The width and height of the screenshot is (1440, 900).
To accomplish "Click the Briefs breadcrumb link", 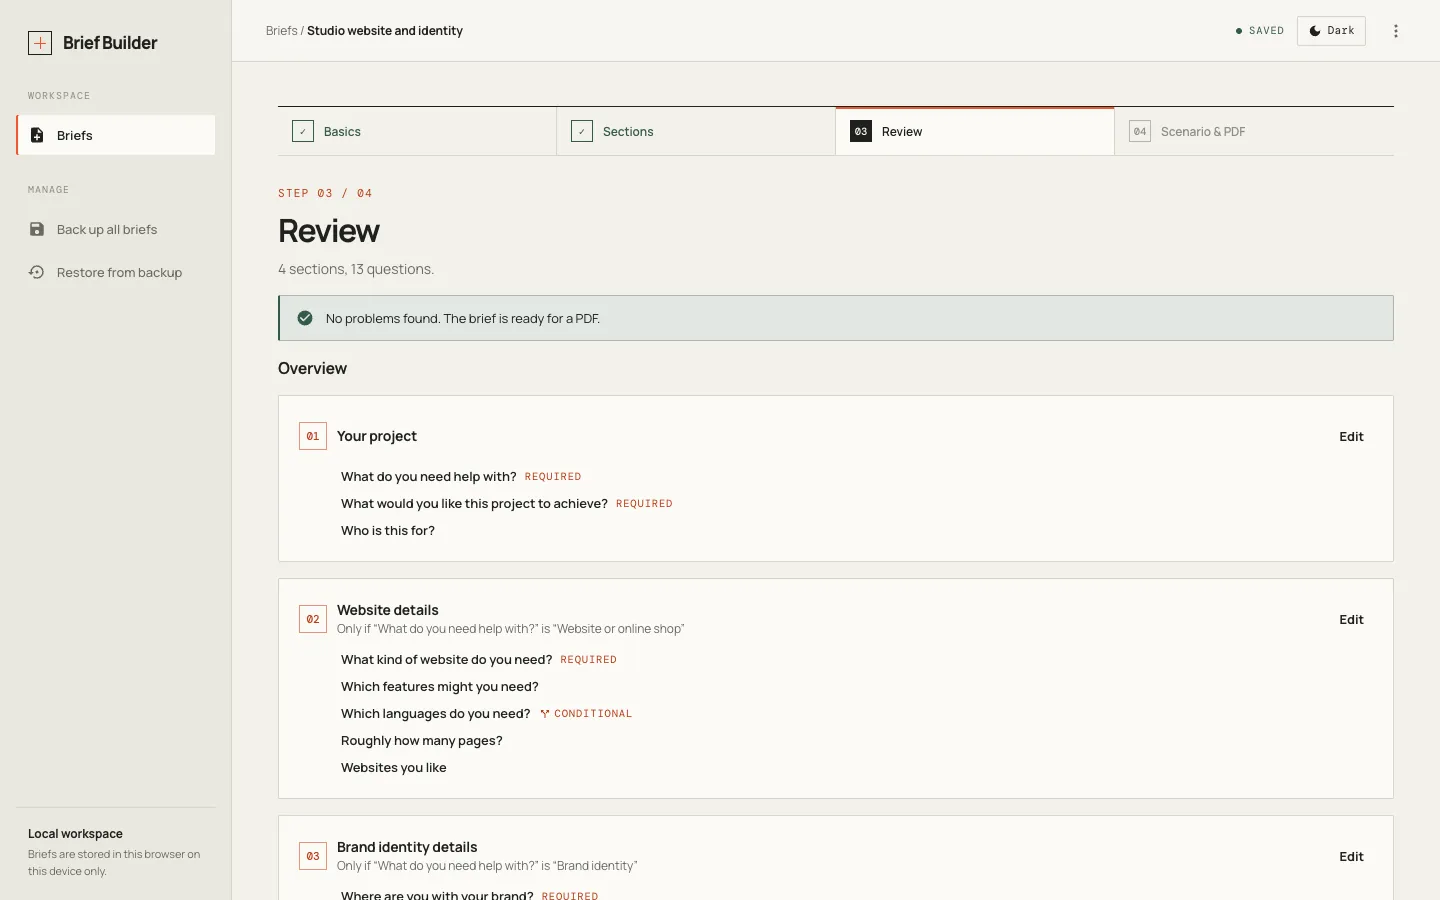I will (x=281, y=31).
